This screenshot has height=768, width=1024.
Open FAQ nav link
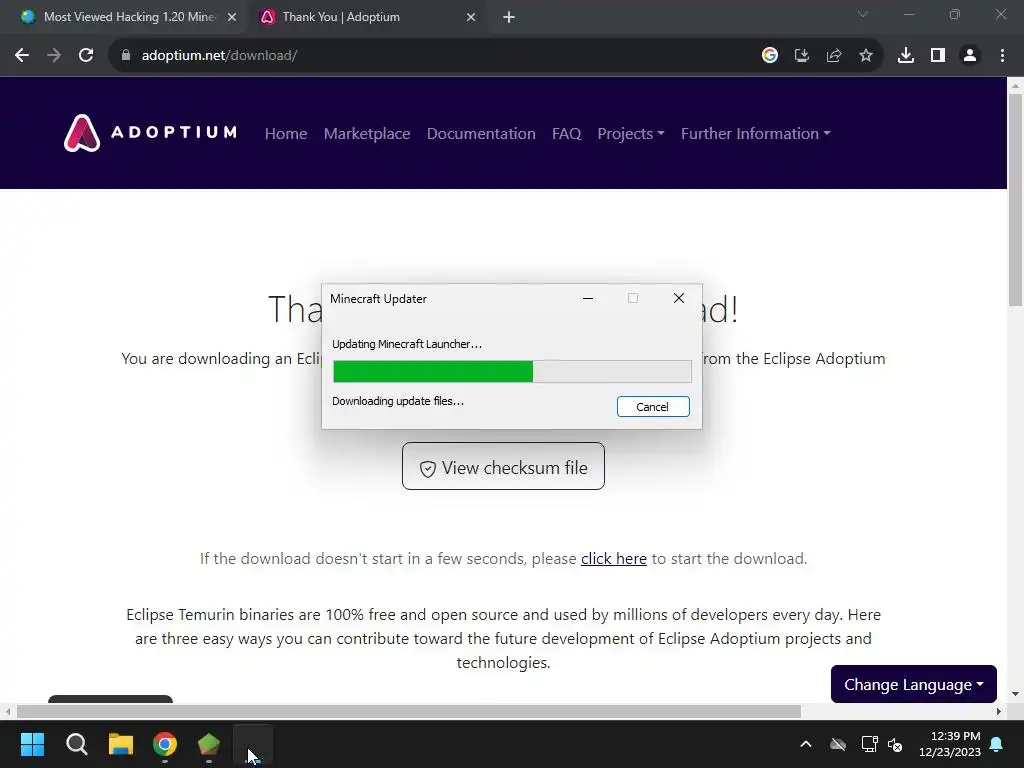click(566, 133)
